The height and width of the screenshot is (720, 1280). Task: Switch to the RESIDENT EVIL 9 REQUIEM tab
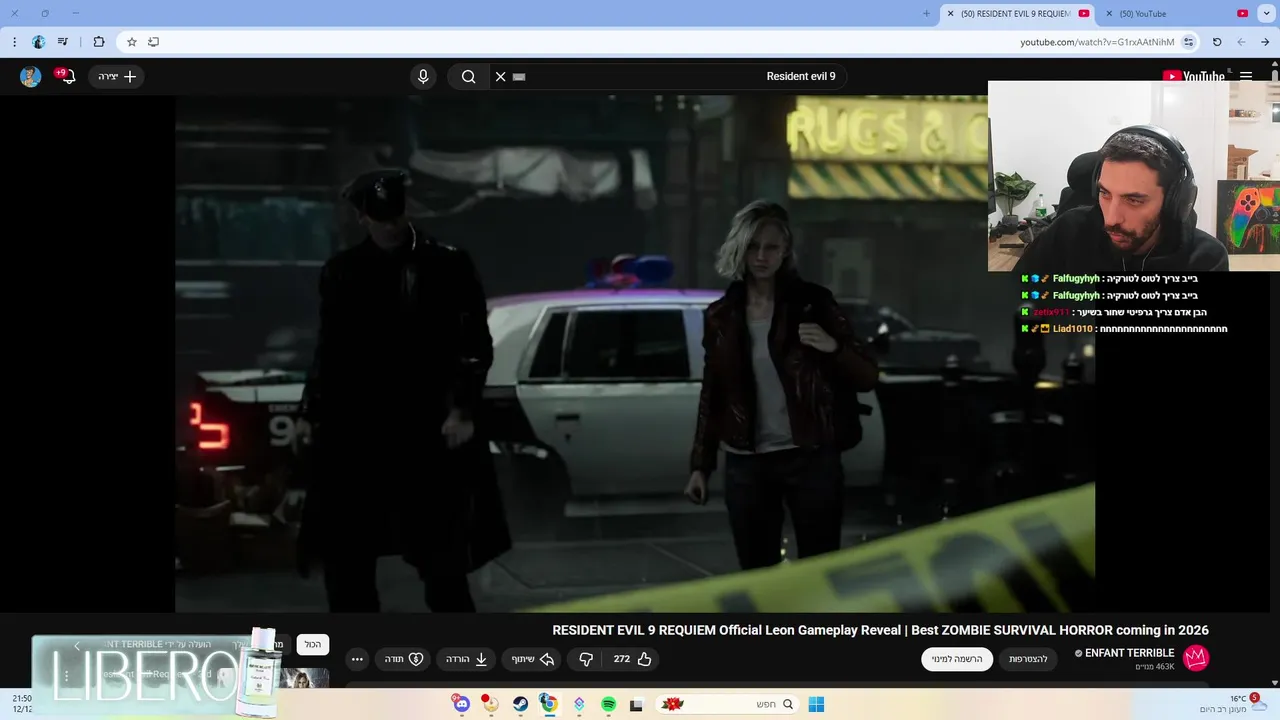click(x=1017, y=14)
